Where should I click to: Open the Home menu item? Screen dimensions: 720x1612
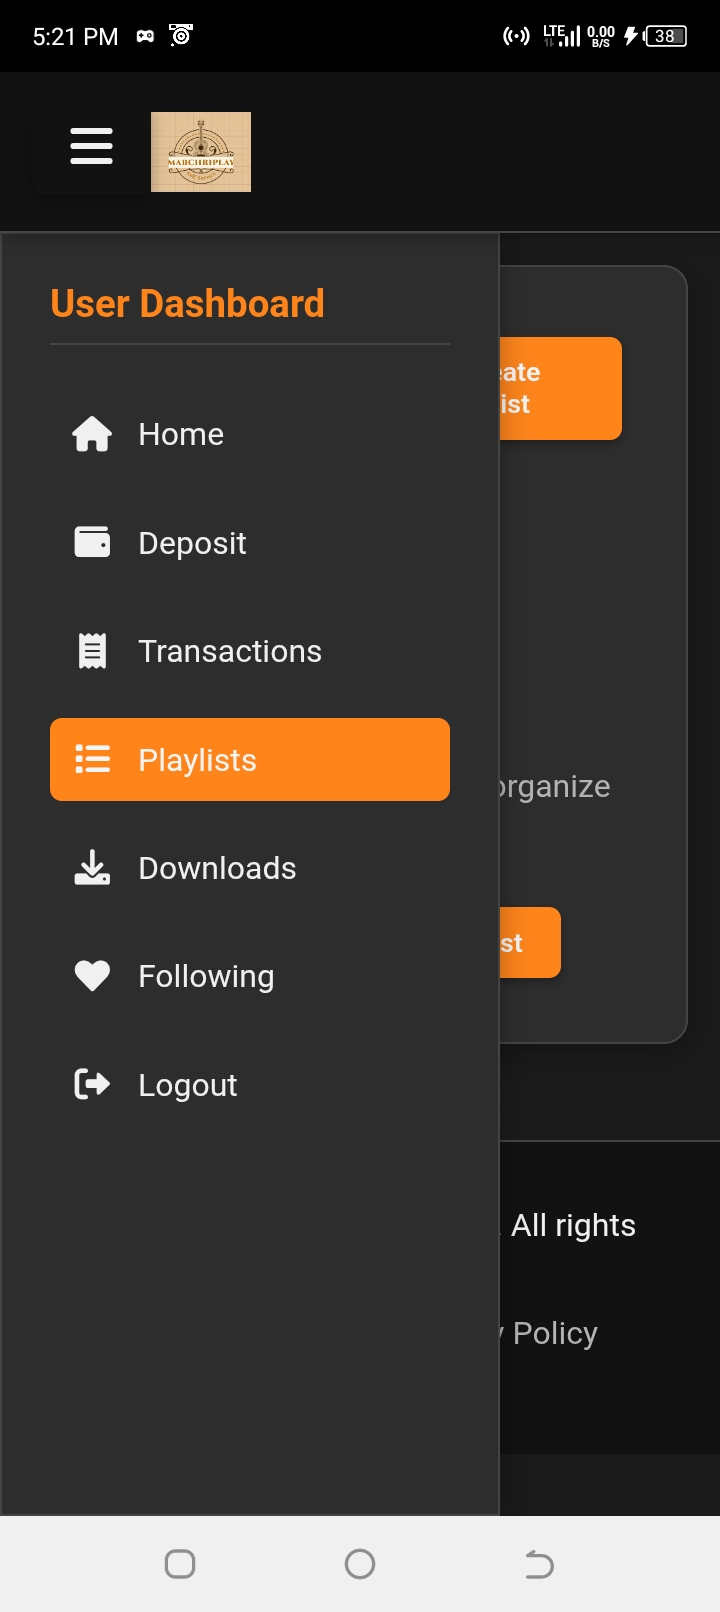250,434
